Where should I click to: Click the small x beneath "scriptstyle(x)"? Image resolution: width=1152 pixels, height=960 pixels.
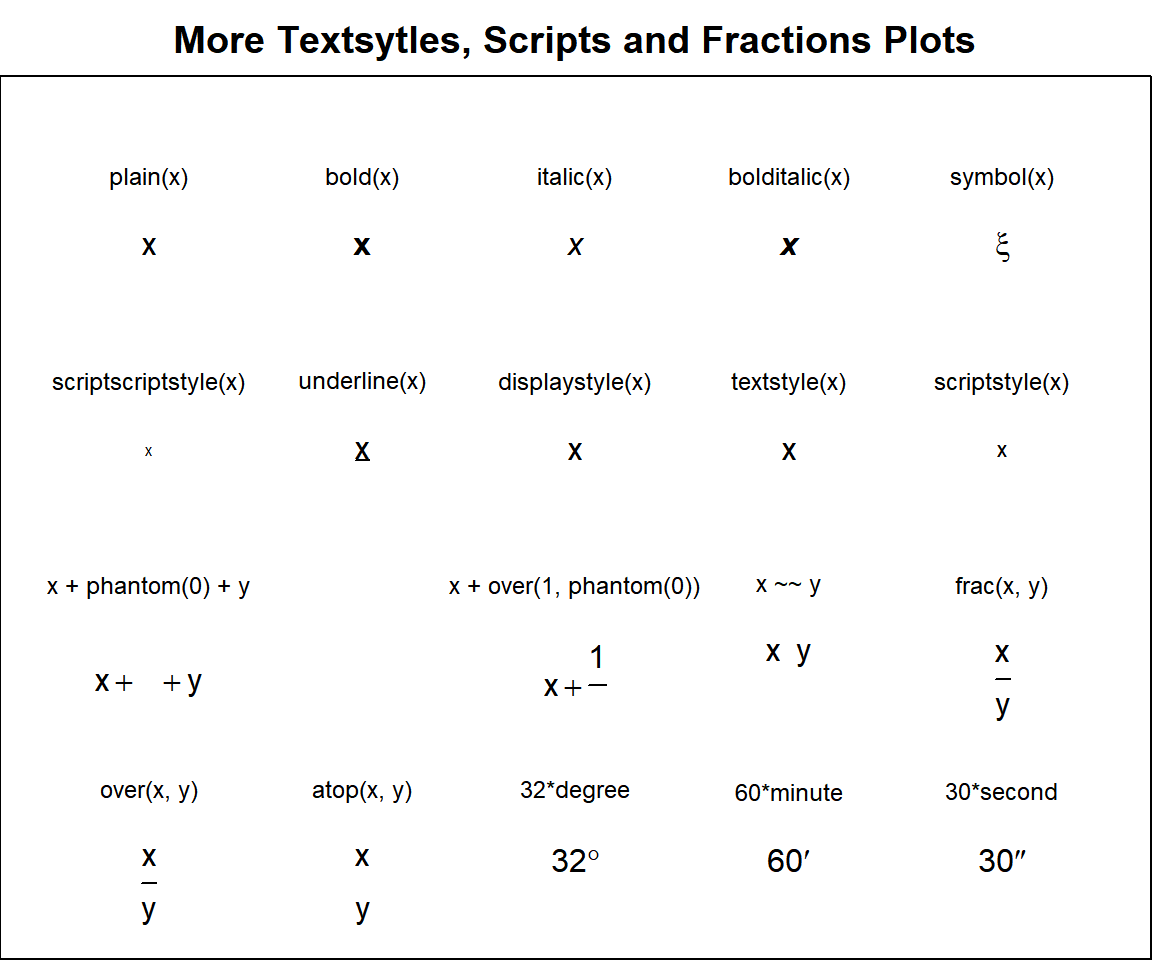pos(1002,451)
